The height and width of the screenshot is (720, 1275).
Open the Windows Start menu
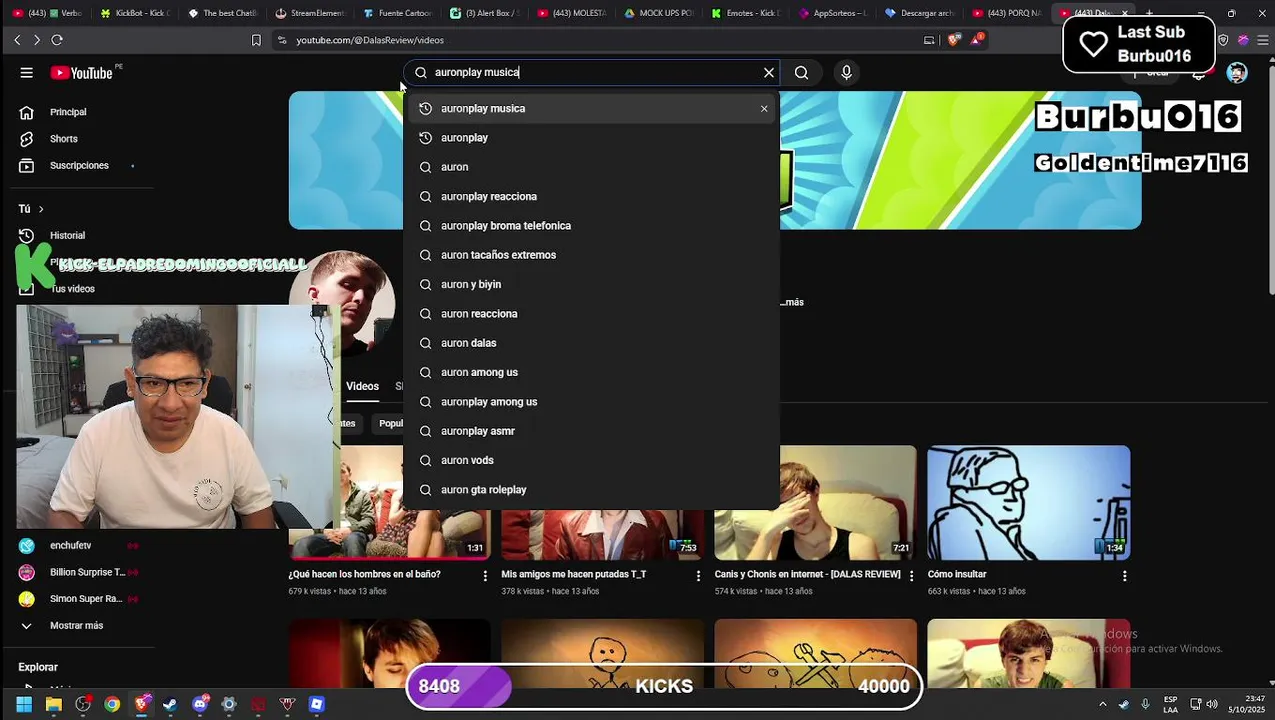pos(24,704)
